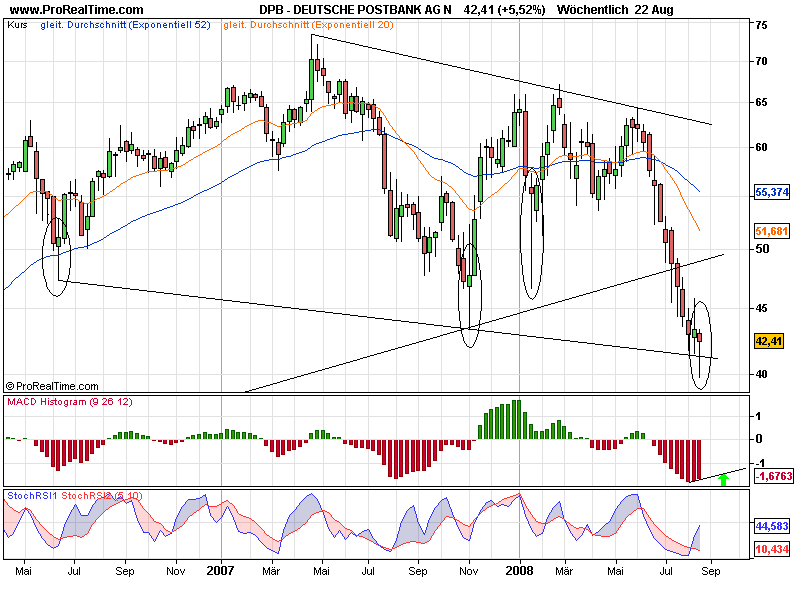Click the www.ProRealTime.com header link

click(77, 10)
